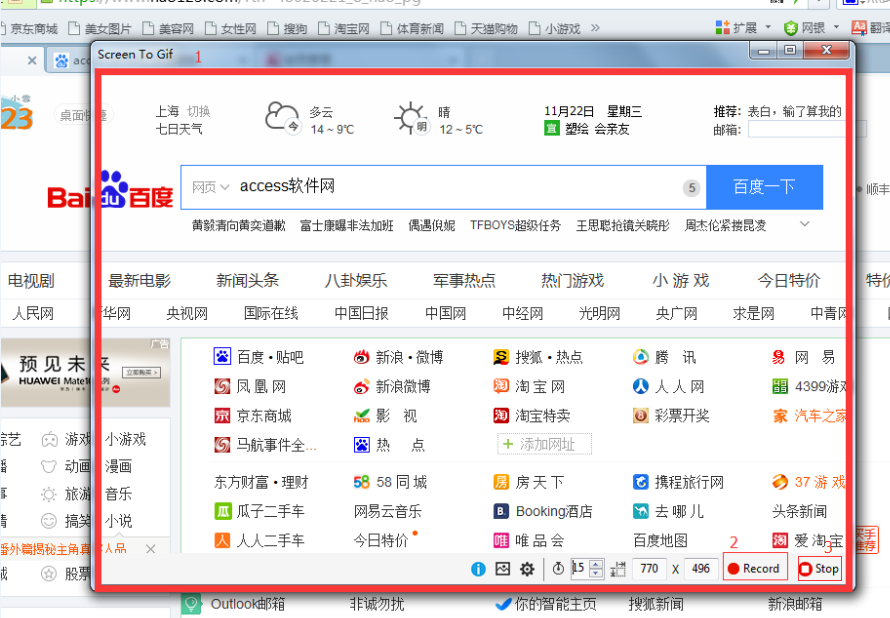Click the 去哪儿 site icon

pyautogui.click(x=640, y=511)
